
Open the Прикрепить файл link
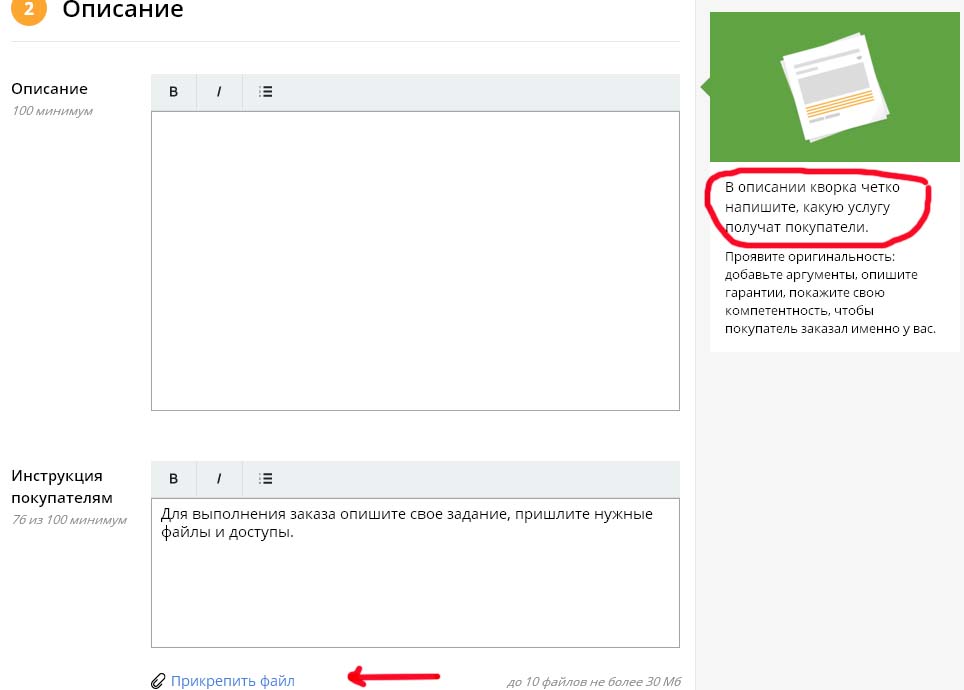(x=233, y=681)
